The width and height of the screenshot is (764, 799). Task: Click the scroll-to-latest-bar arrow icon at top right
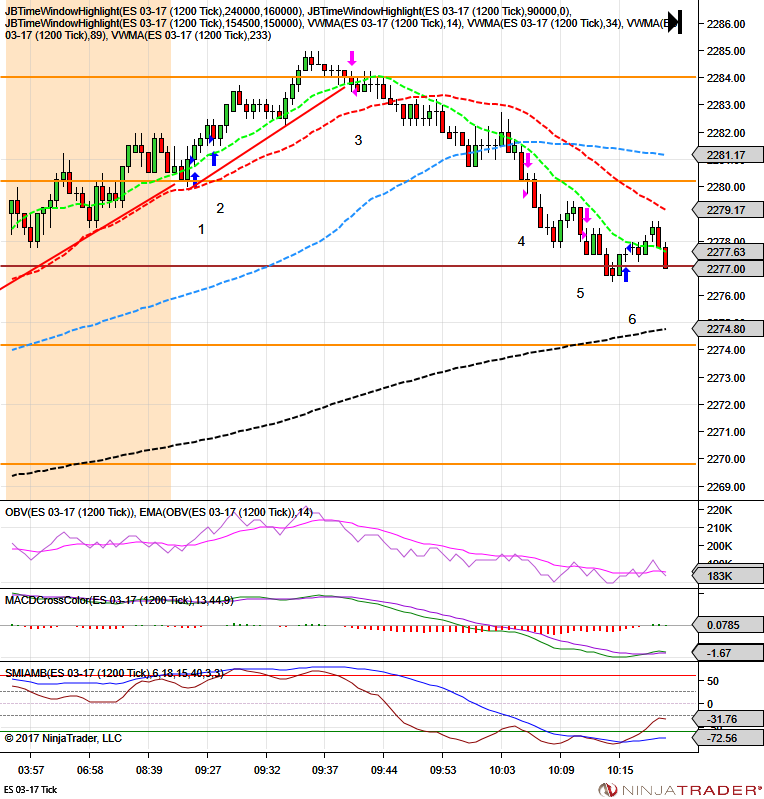click(675, 22)
